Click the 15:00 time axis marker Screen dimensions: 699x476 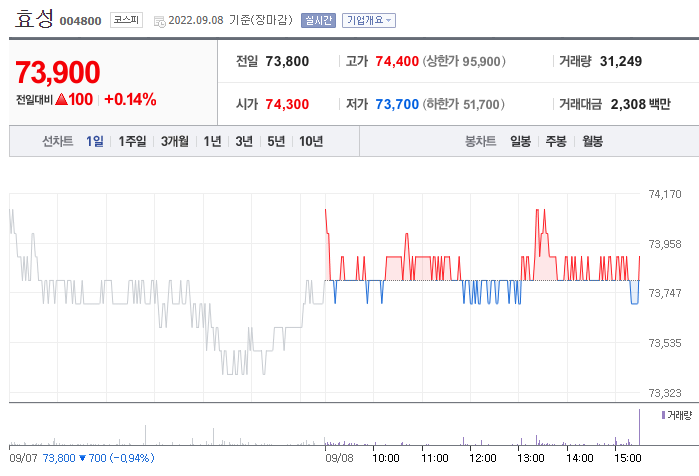tap(628, 458)
